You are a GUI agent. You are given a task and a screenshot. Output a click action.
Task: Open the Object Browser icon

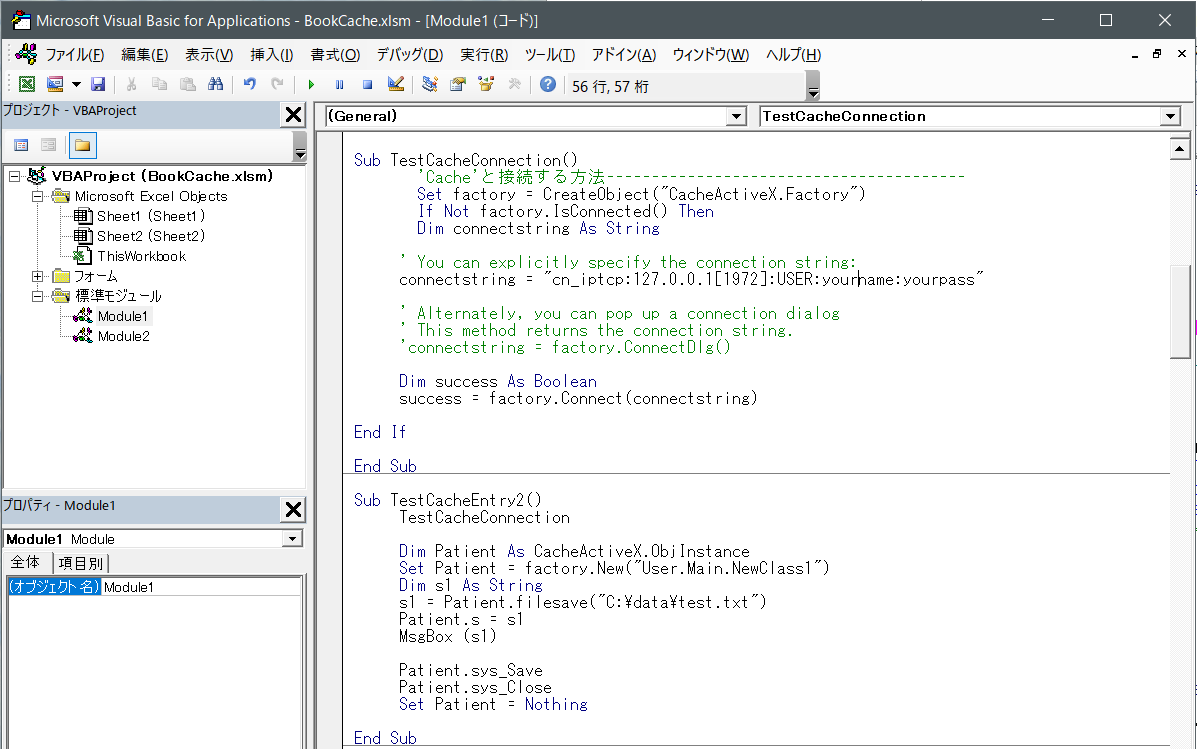(487, 84)
